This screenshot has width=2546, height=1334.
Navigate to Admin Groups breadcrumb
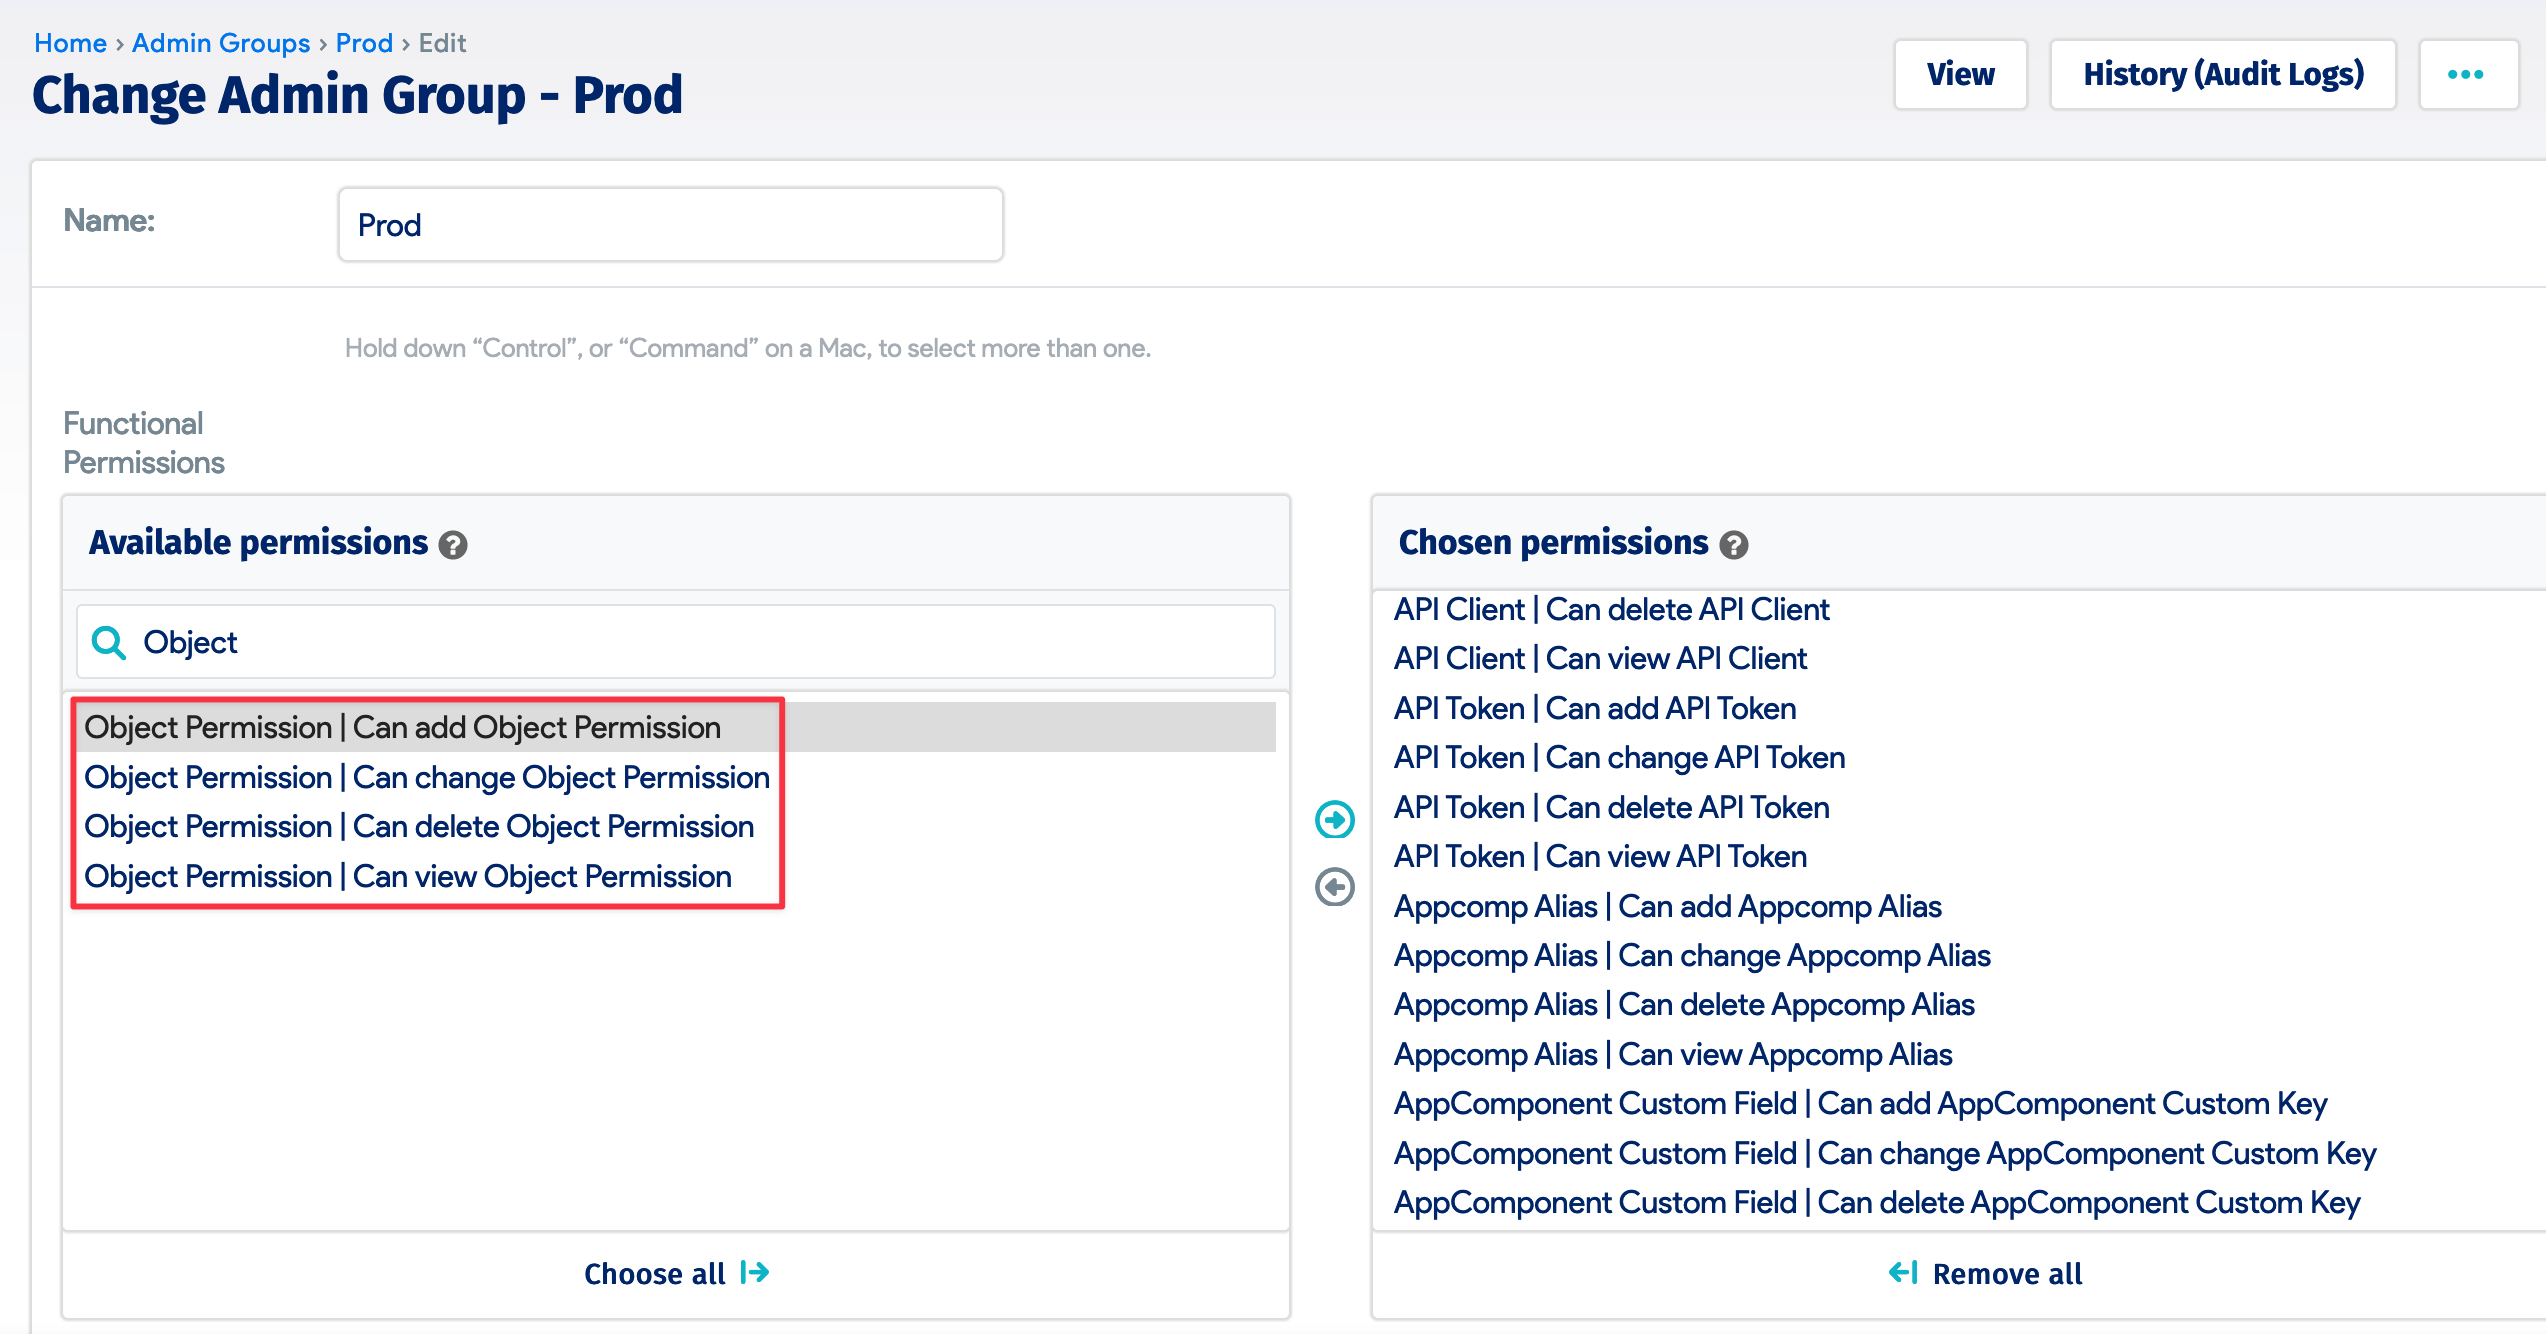221,43
